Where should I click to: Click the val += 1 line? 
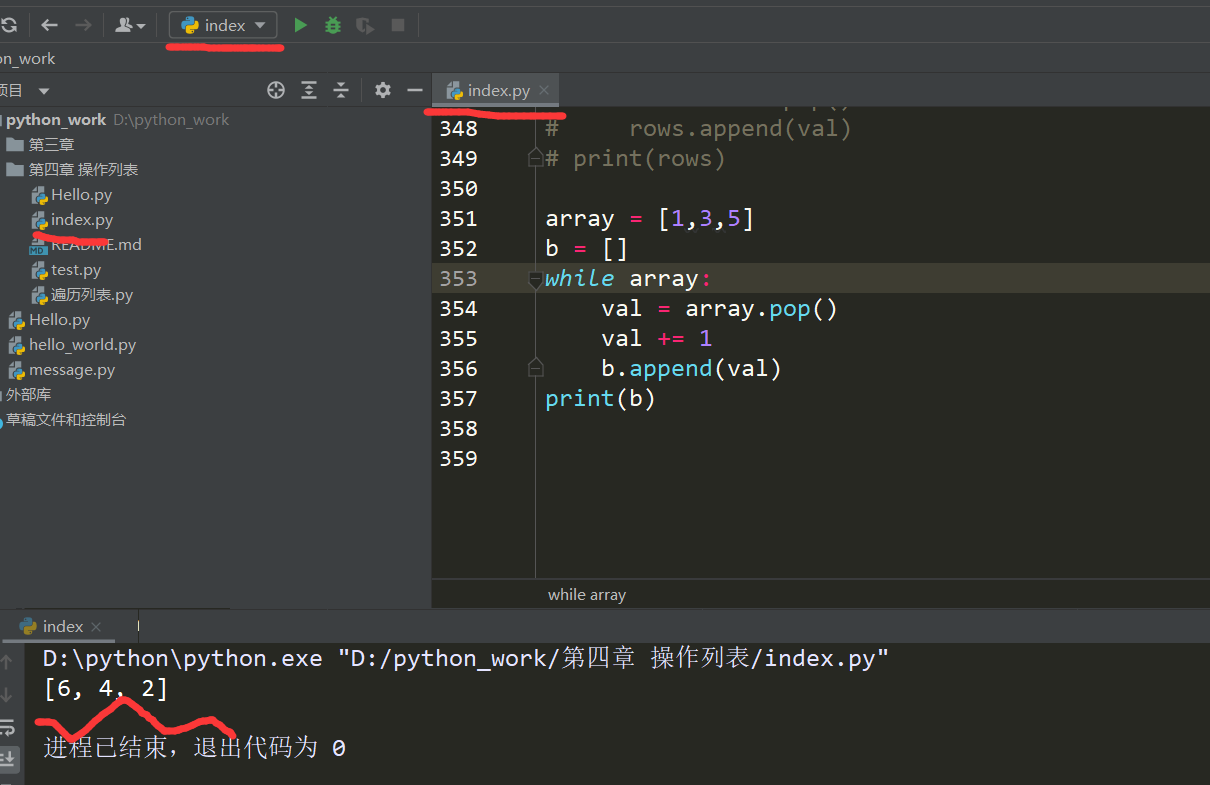click(x=656, y=338)
